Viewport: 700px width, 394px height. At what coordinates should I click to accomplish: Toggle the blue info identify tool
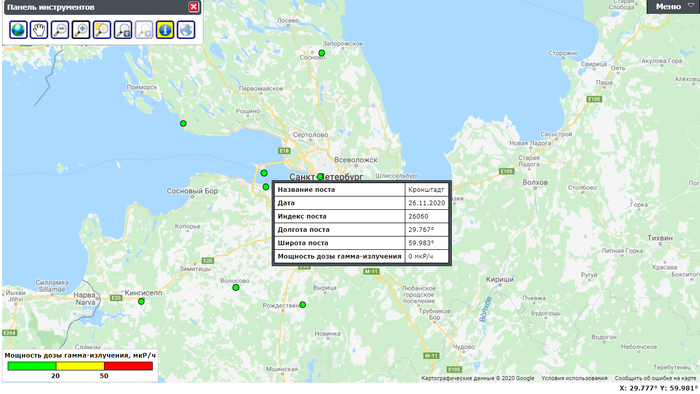pos(165,30)
